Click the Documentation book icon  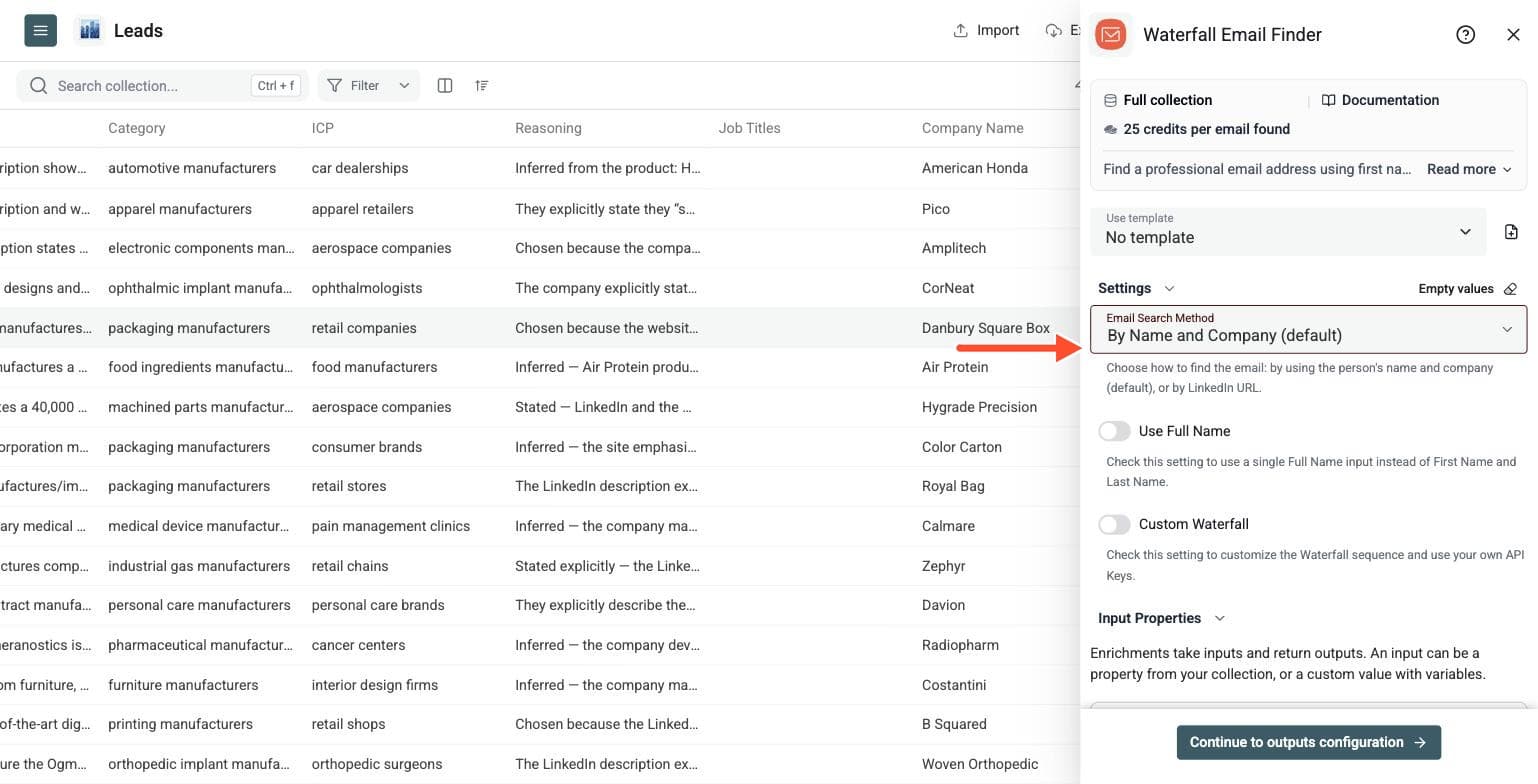(x=1329, y=100)
